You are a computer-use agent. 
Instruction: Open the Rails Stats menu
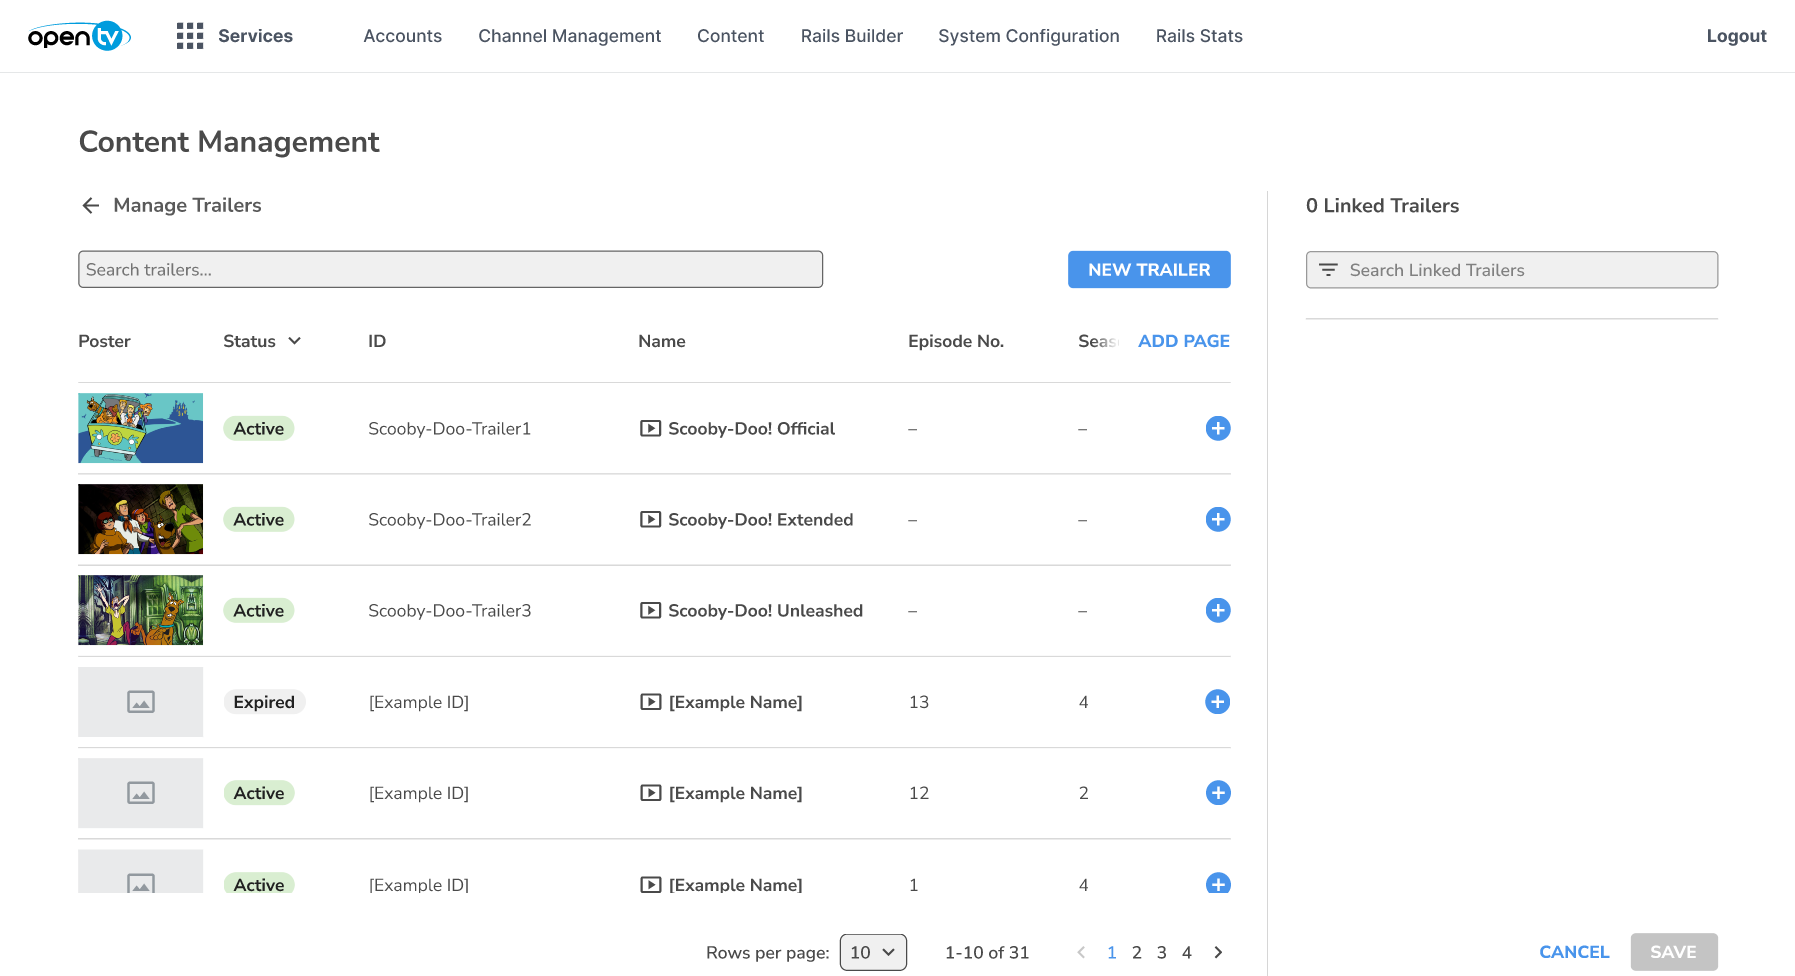point(1199,36)
